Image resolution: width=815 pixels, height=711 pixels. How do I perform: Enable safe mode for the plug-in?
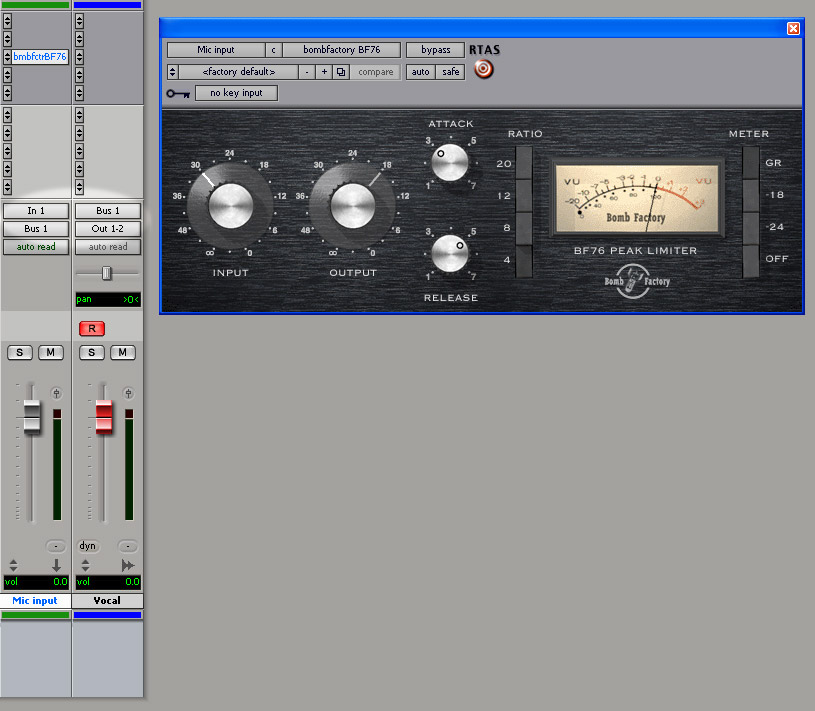[x=450, y=71]
